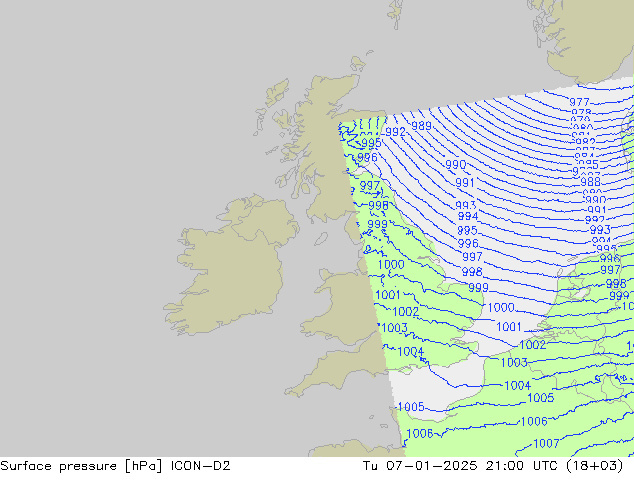Viewport: 634px width, 490px height.
Task: Click the "Surface pressure [hPa] ICON-D2" caption
Action: click(x=115, y=466)
